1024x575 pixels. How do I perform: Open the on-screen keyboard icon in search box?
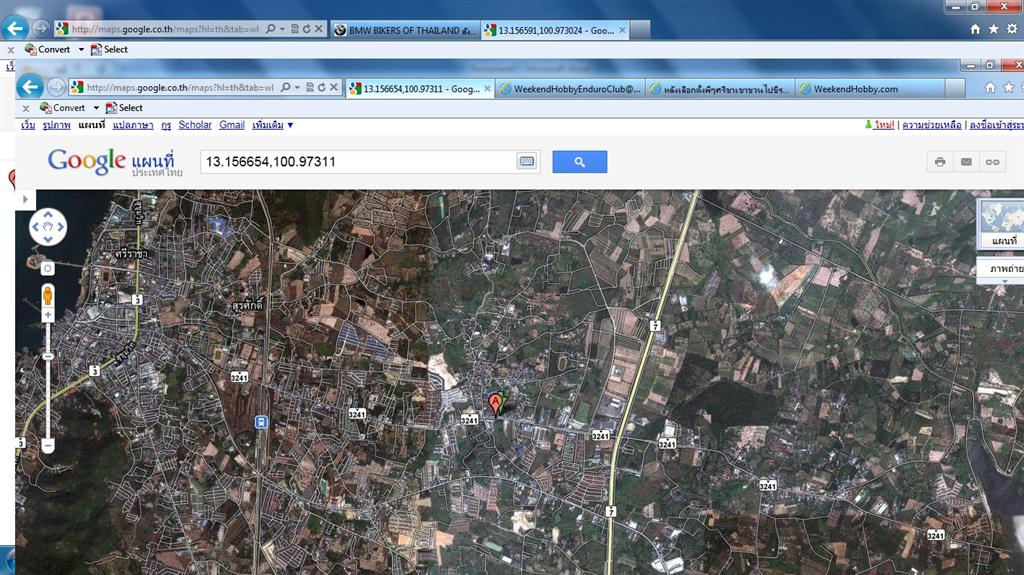pyautogui.click(x=526, y=162)
